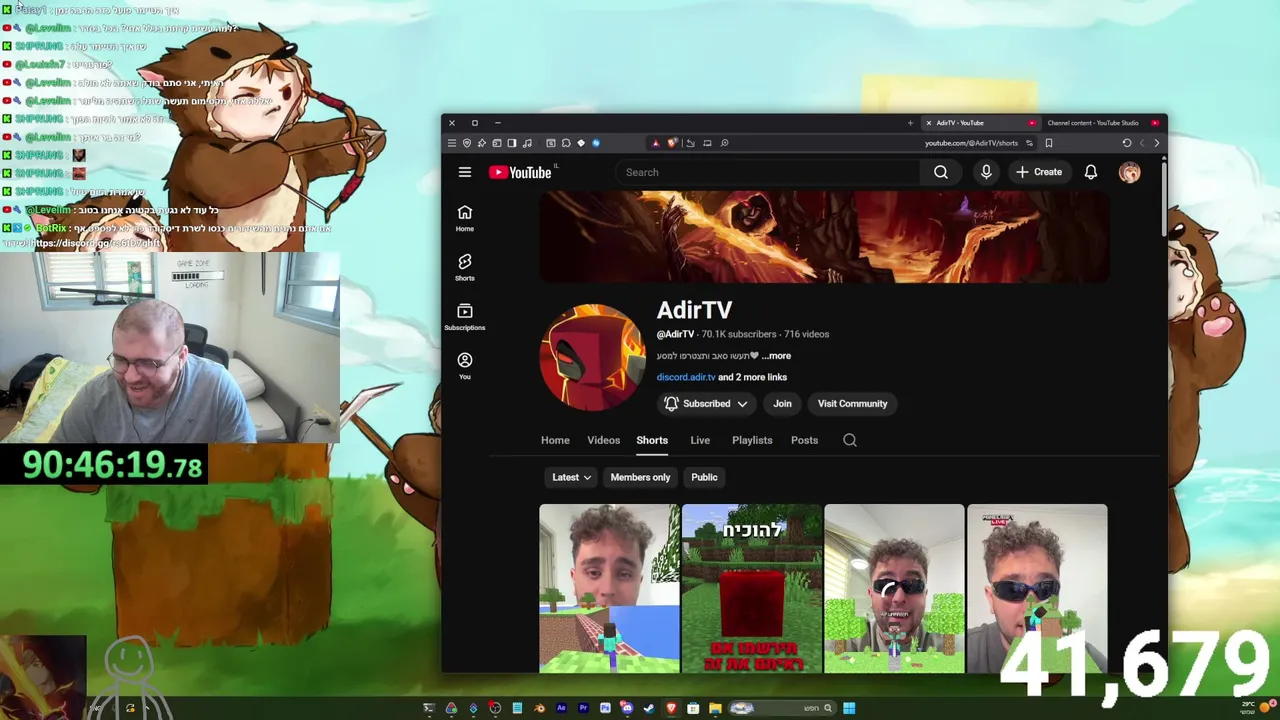Screen dimensions: 1280x720
Task: Open the Brave main hamburger menu
Action: pos(451,142)
